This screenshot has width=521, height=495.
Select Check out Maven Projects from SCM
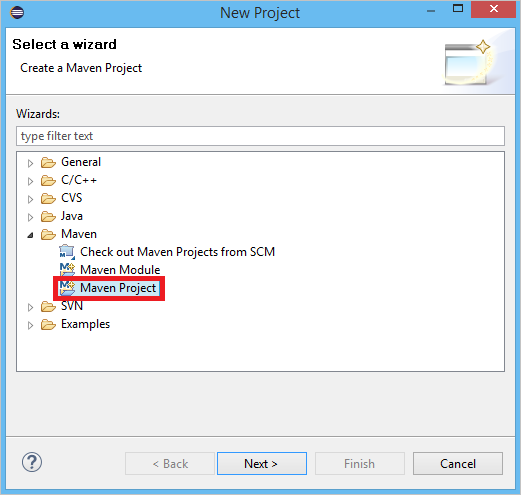(x=178, y=252)
